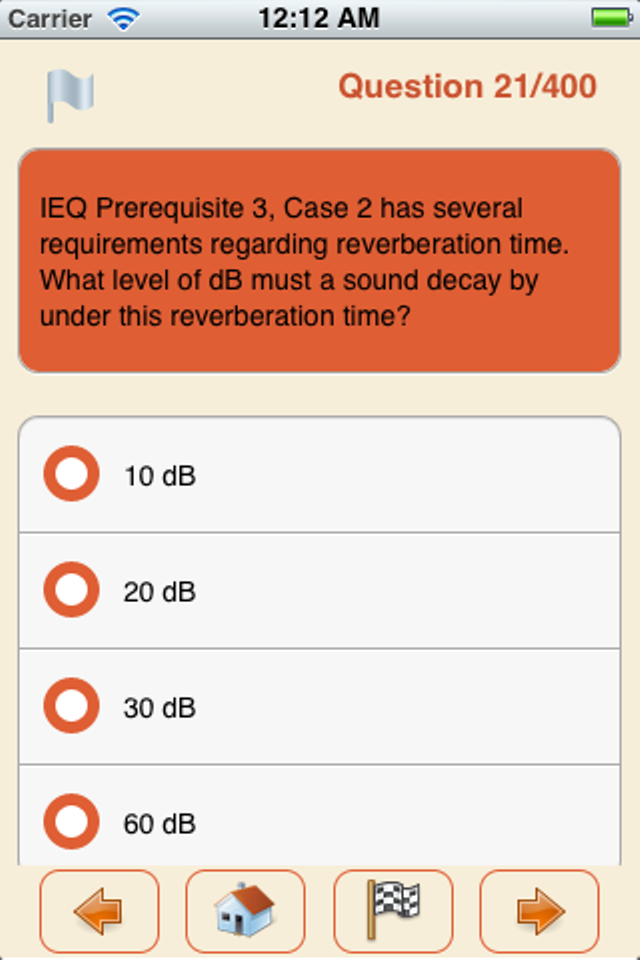Tap the Carrier label in status bar
Viewport: 640px width, 960px height.
(50, 18)
